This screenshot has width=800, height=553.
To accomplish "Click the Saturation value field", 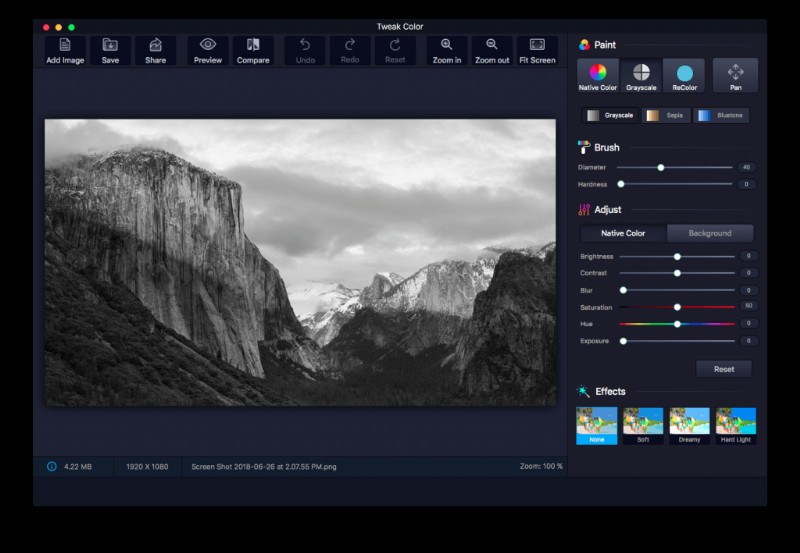I will [748, 306].
